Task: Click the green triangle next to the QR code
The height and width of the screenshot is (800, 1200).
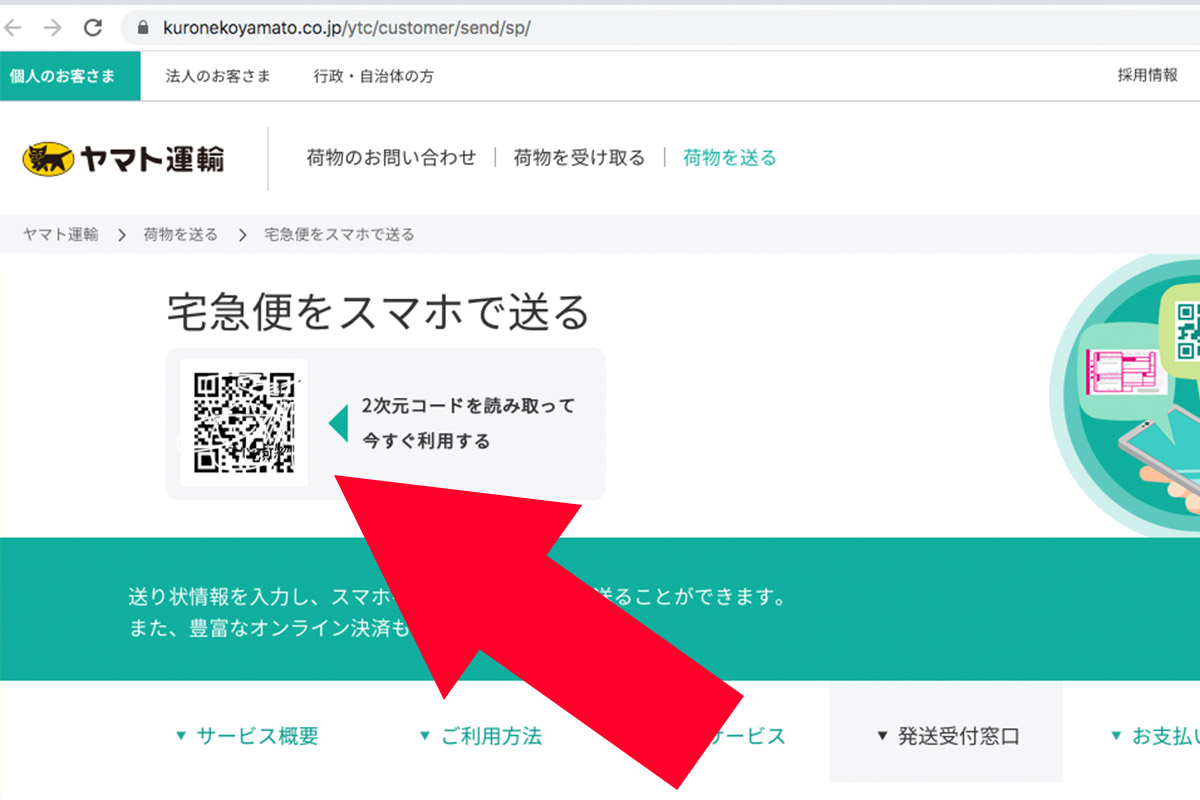Action: coord(337,422)
